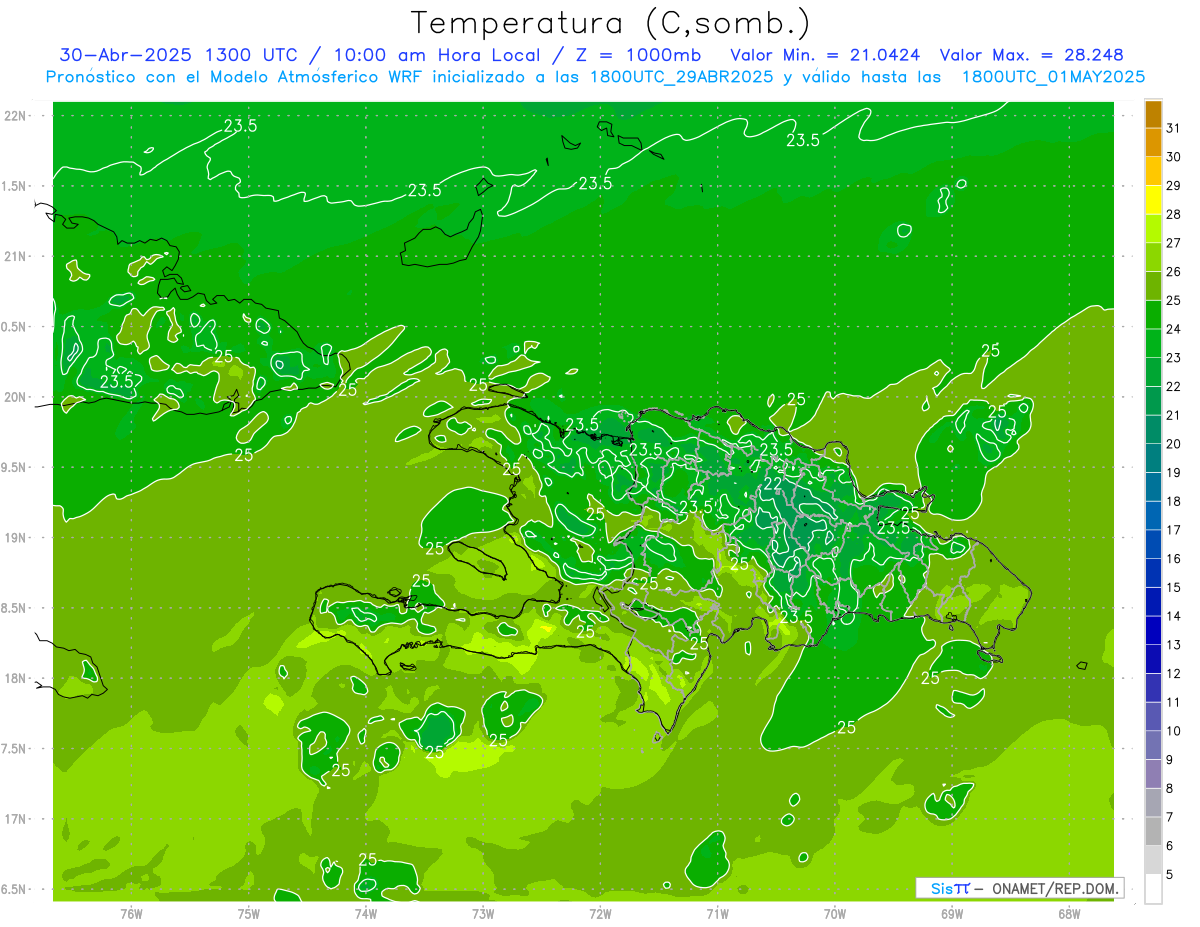Click the '26' label on the color scale

pos(1174,272)
